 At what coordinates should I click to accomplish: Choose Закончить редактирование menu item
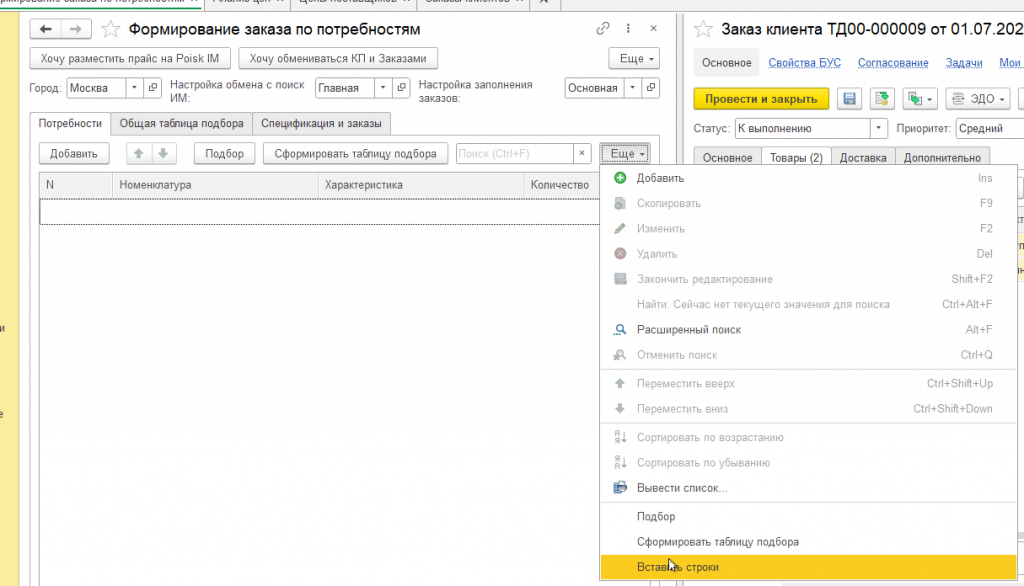coord(808,279)
